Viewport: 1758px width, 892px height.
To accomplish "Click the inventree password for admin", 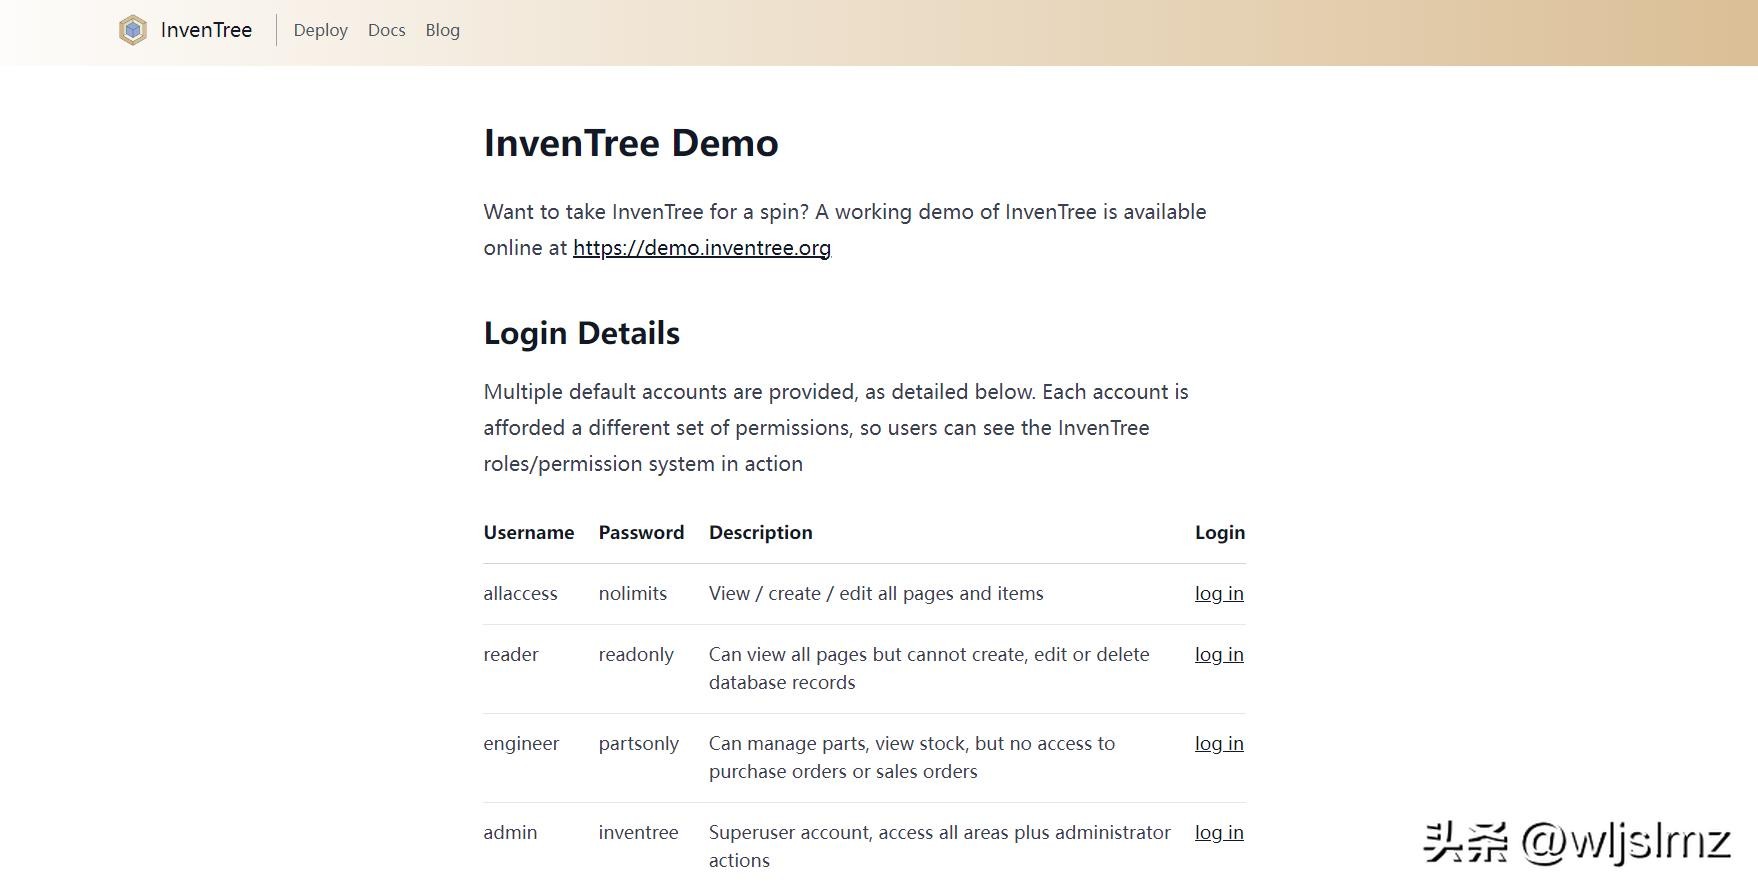I will 638,833.
